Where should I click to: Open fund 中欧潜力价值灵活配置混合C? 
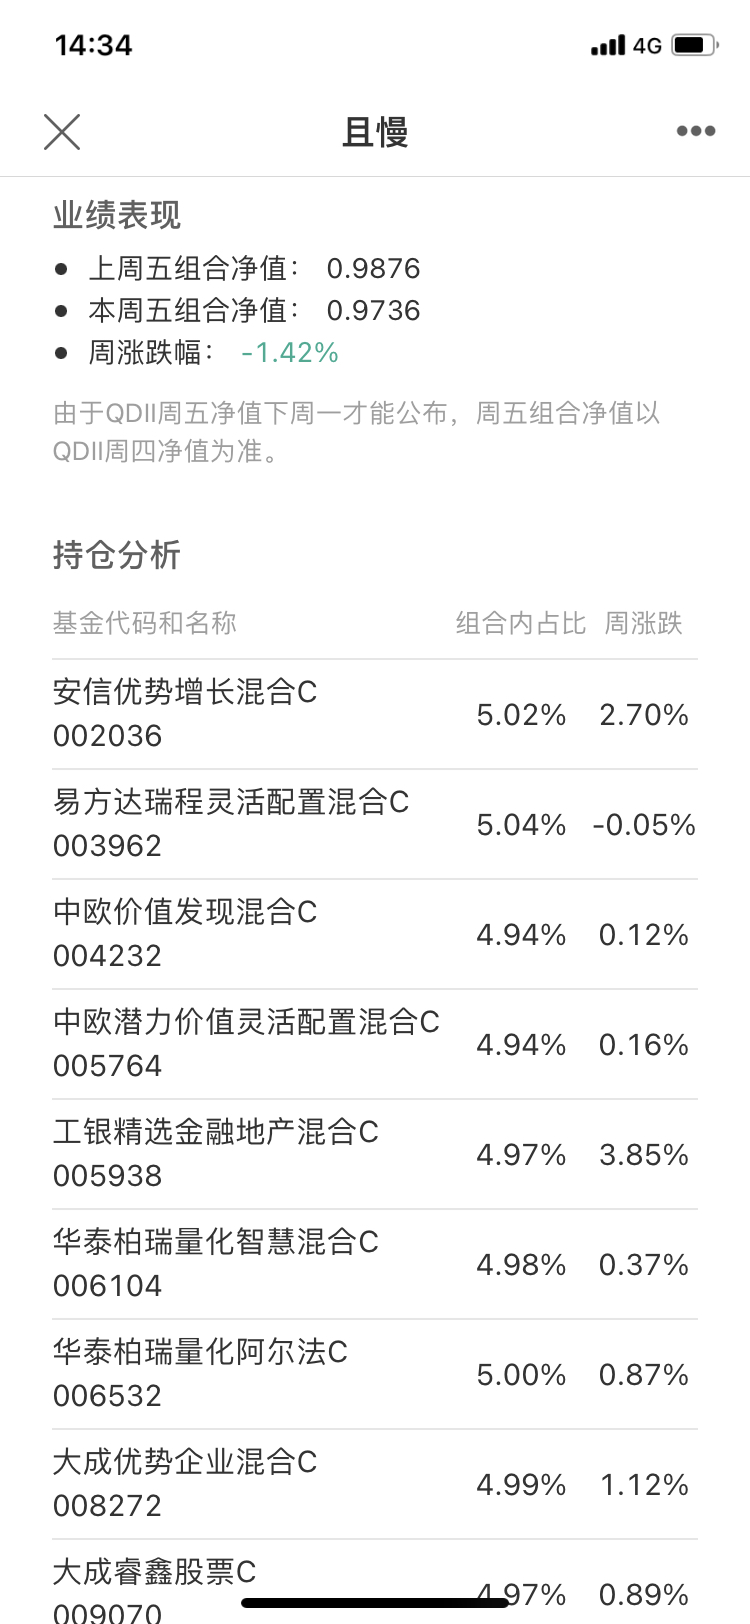(x=246, y=1022)
